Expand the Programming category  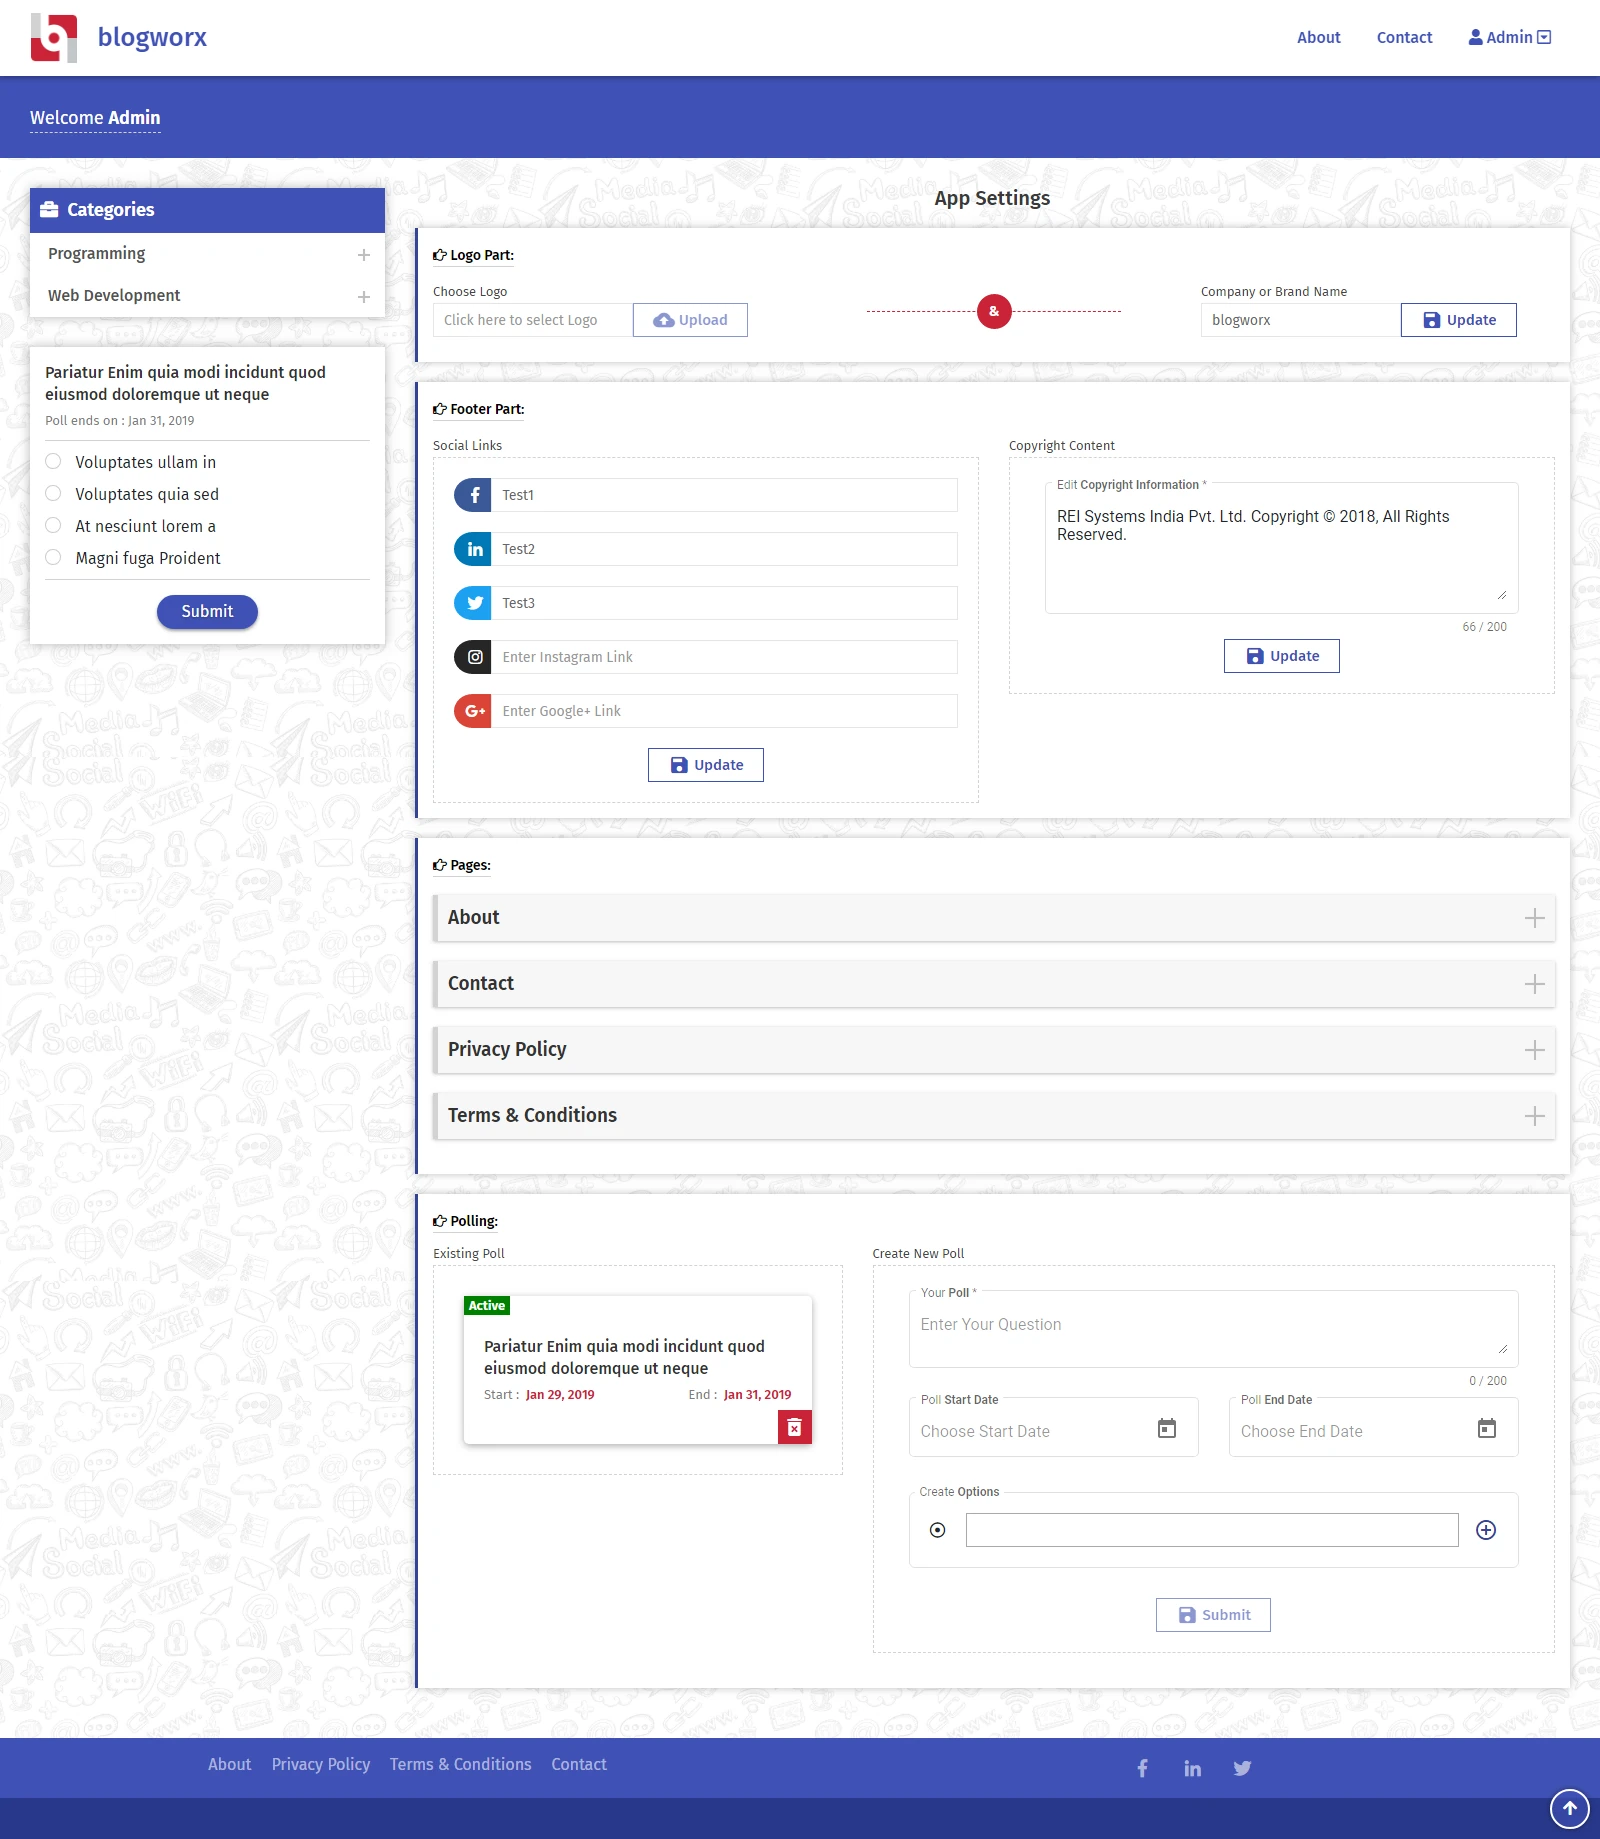[x=364, y=255]
